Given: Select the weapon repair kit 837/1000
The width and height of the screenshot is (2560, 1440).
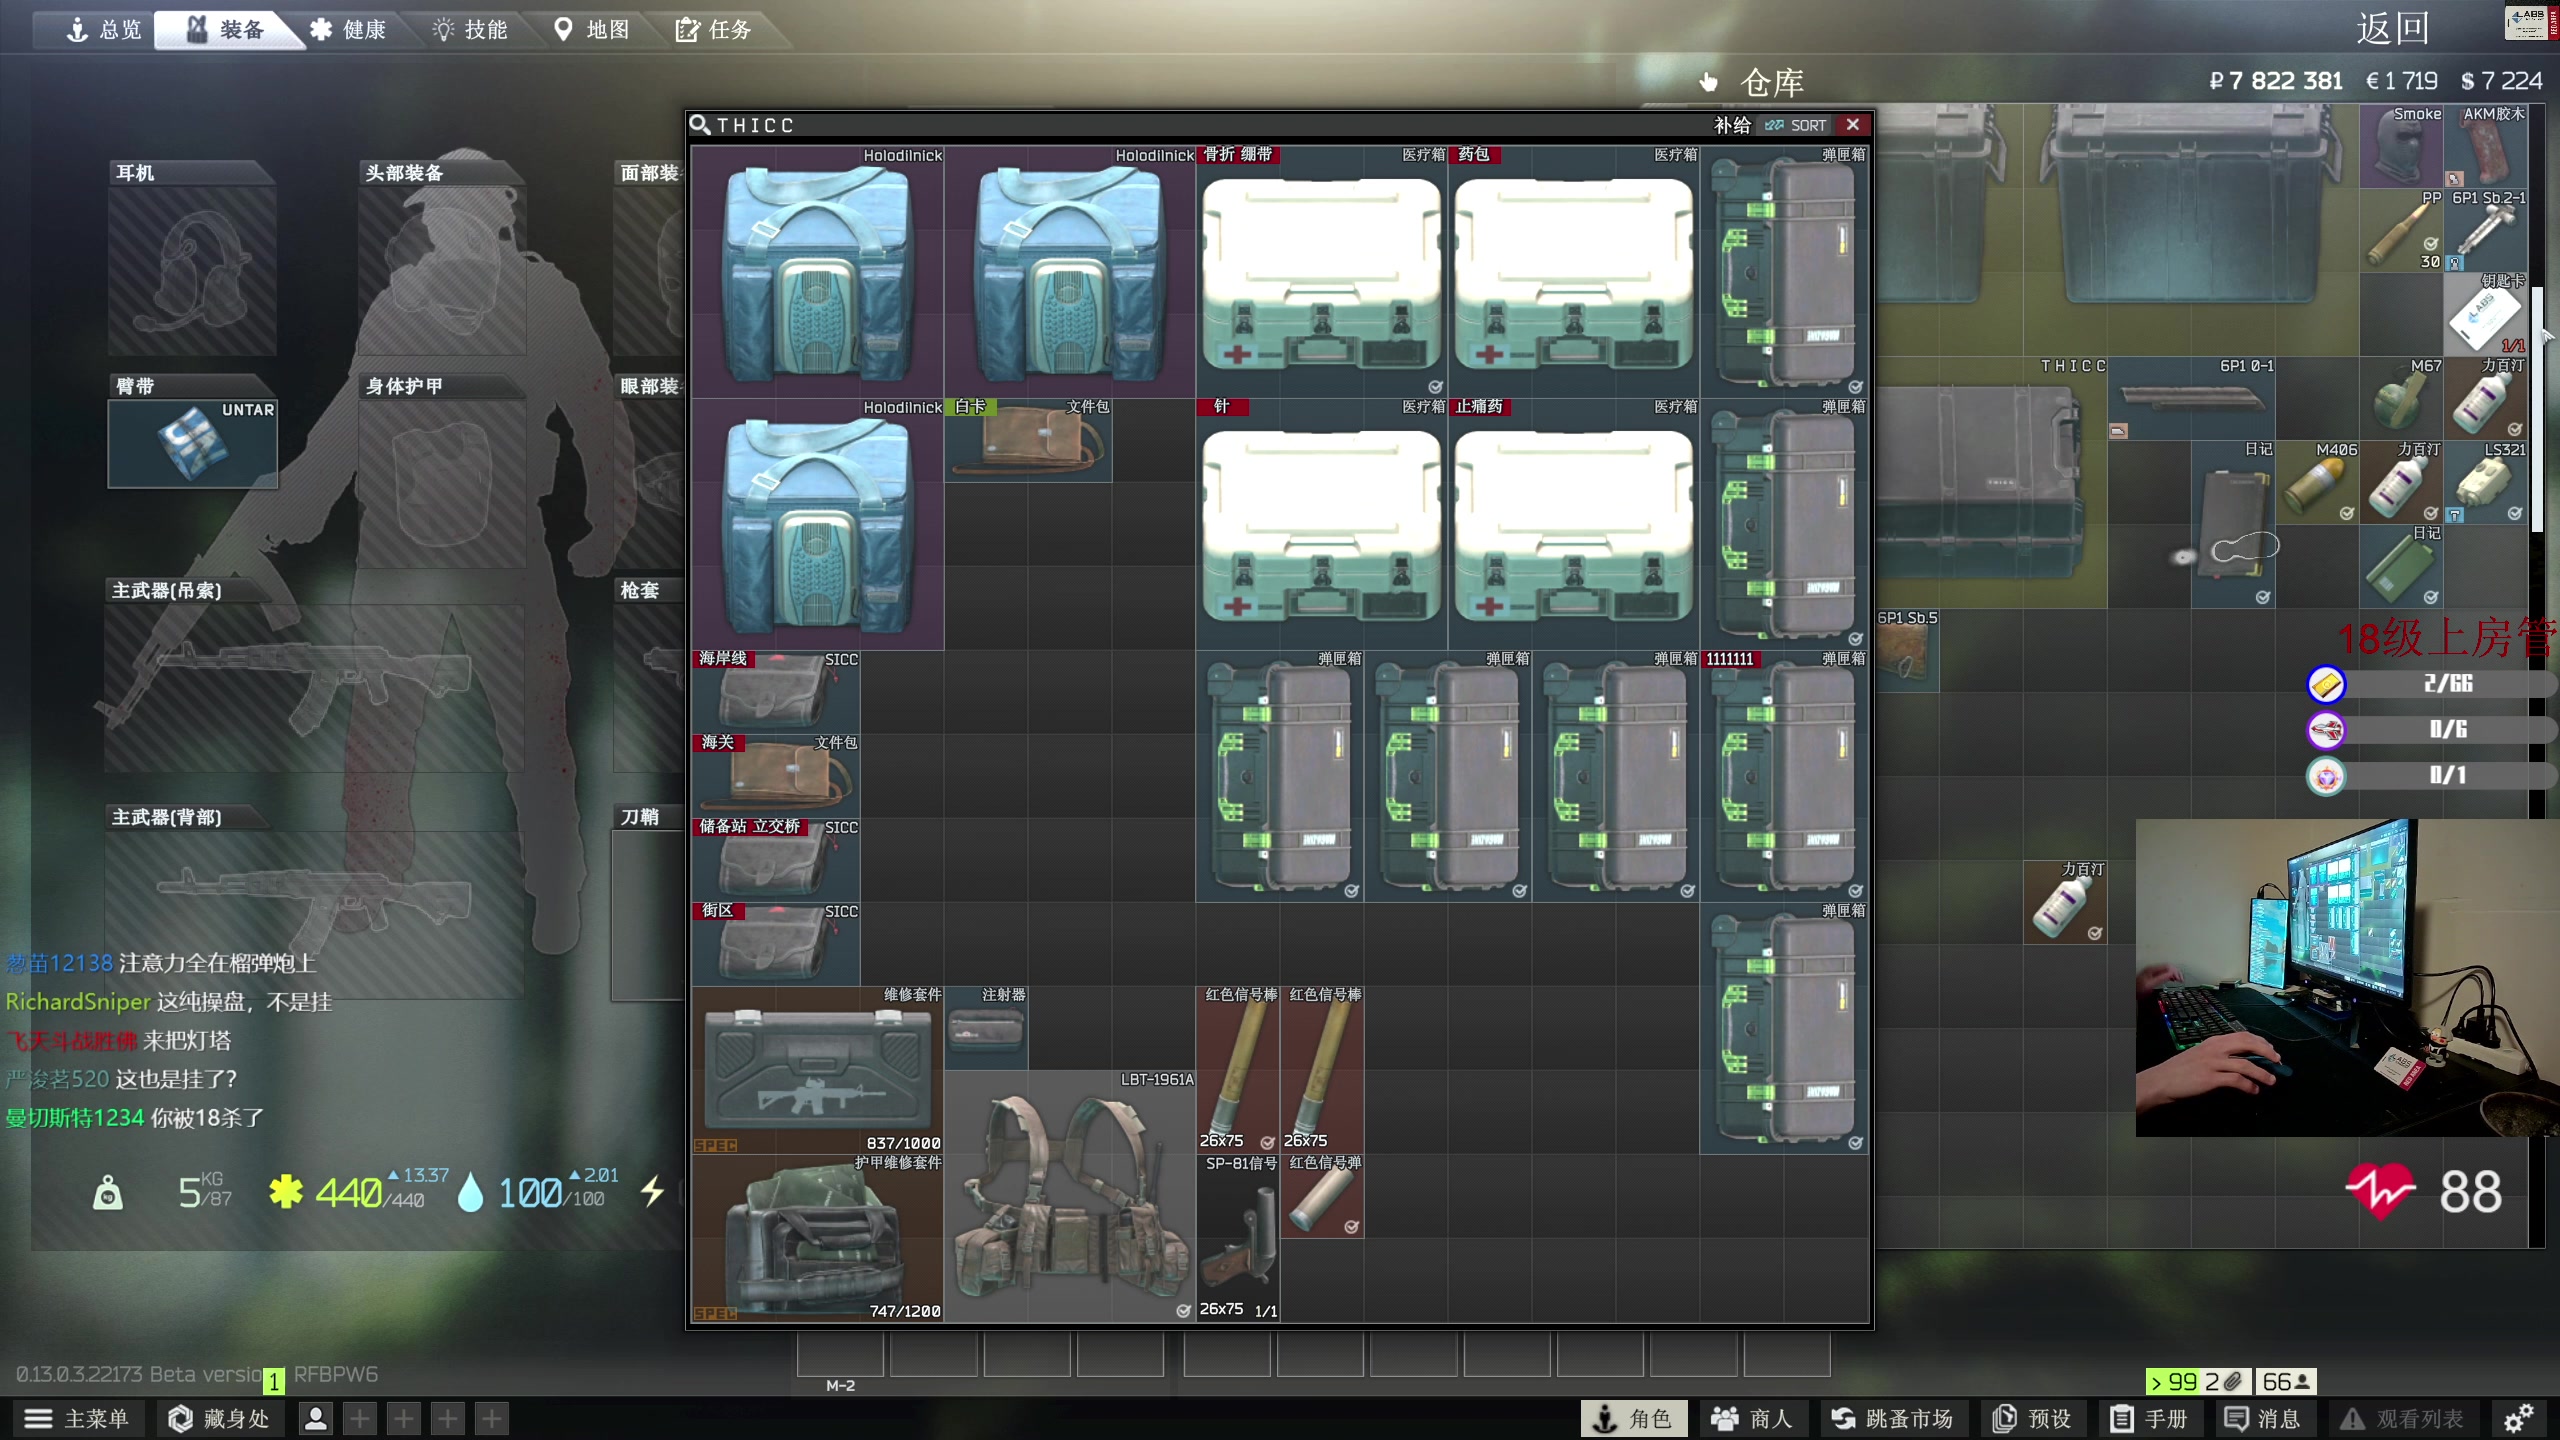Looking at the screenshot, I should pos(817,1070).
